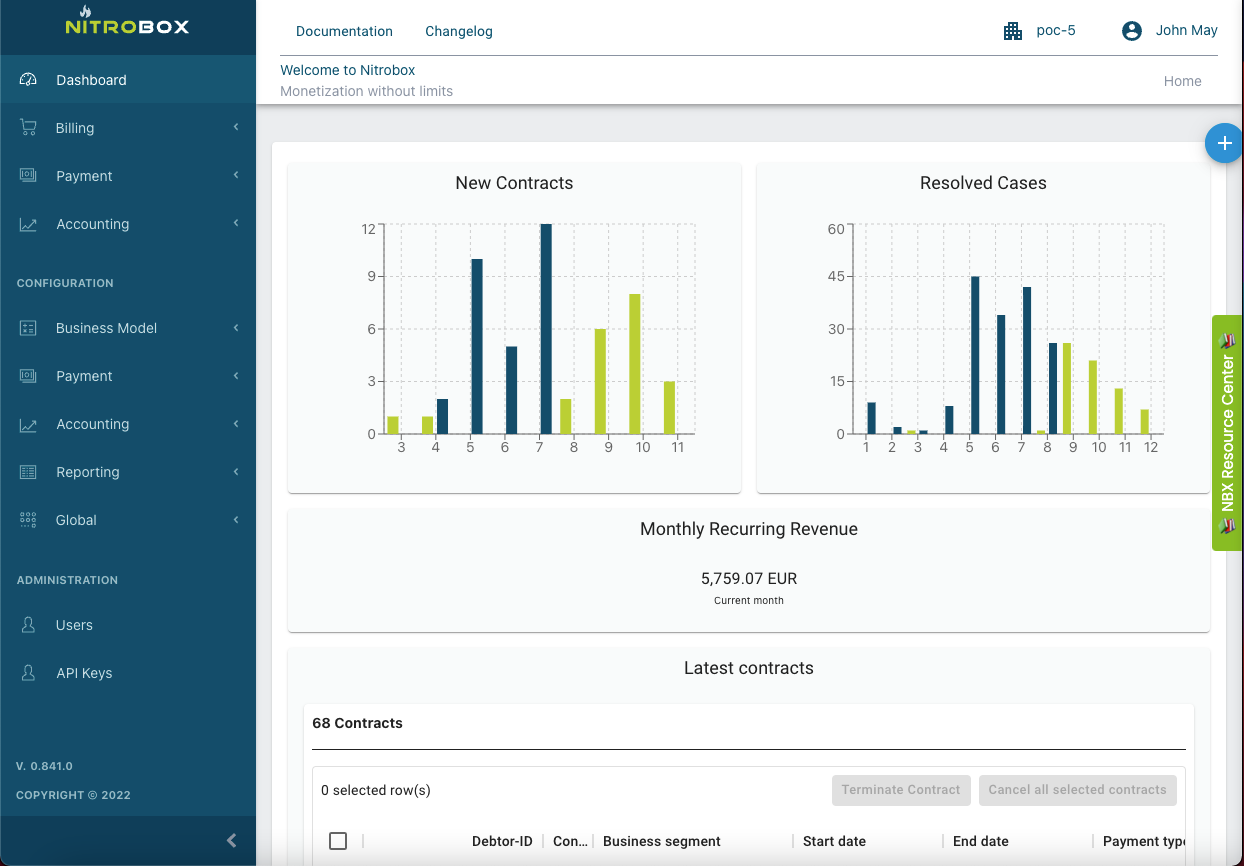Click the Dashboard speedometer icon
The width and height of the screenshot is (1244, 866).
[28, 80]
